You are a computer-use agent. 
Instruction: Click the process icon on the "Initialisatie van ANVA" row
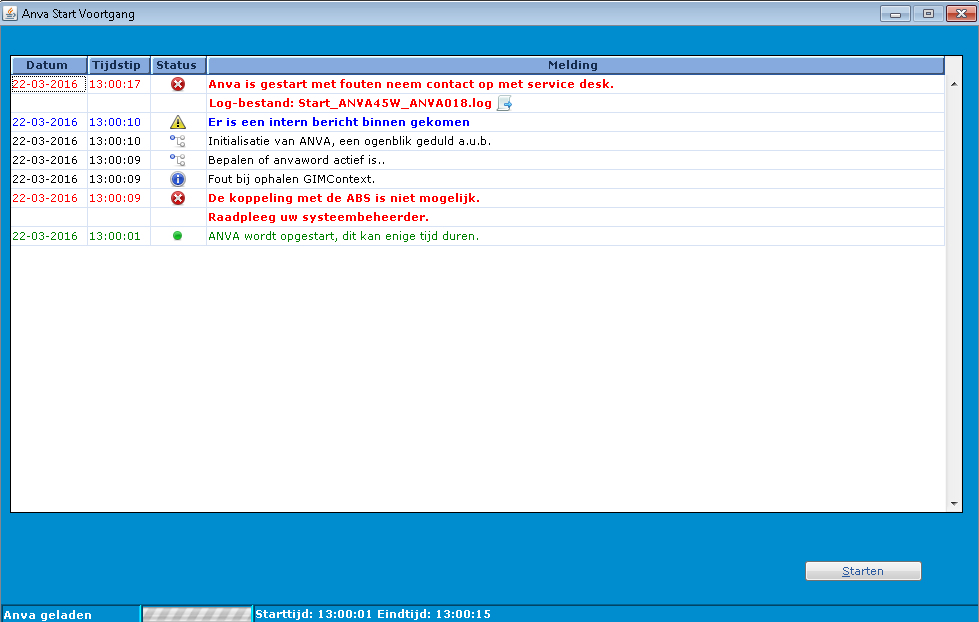click(177, 141)
